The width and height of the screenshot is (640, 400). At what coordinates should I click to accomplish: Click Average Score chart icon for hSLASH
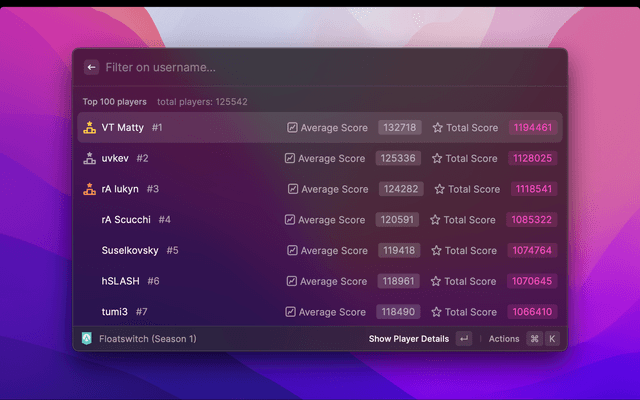(290, 281)
